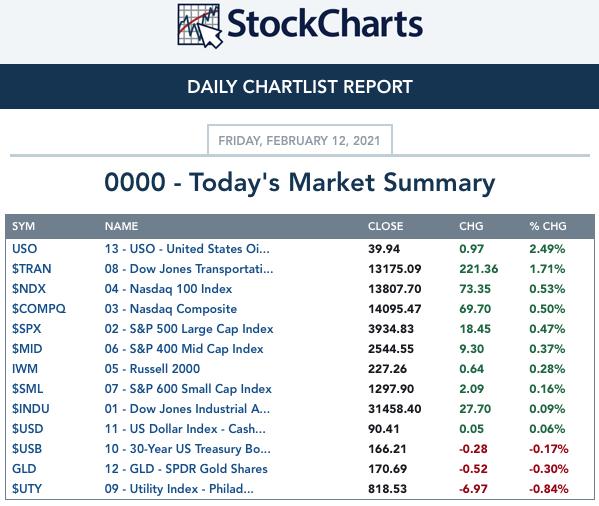Open the $SML symbol link
The width and height of the screenshot is (599, 506).
[27, 389]
